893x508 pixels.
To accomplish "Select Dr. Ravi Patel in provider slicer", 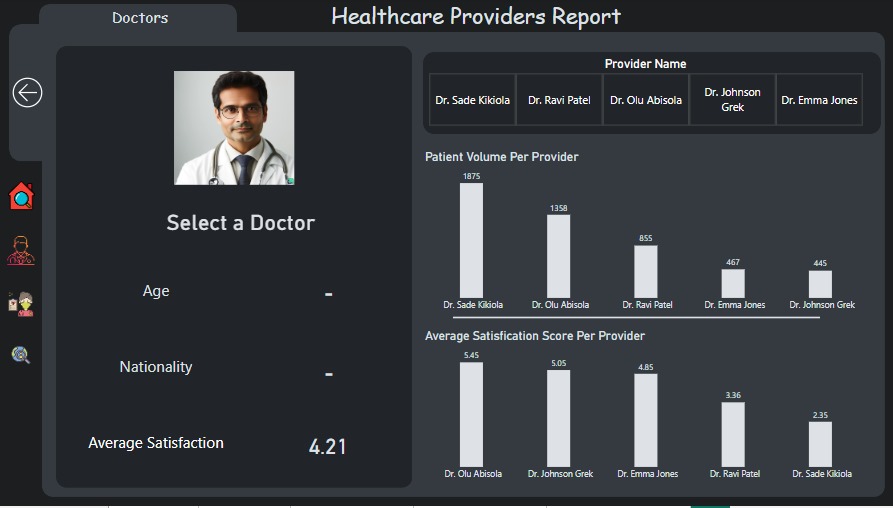I will pos(559,100).
